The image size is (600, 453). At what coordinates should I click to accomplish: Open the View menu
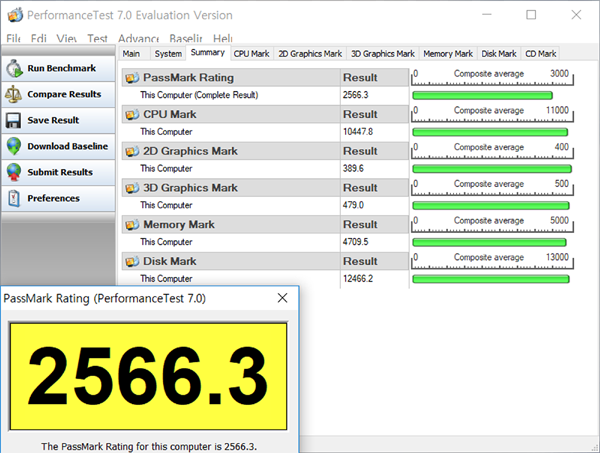click(x=67, y=39)
